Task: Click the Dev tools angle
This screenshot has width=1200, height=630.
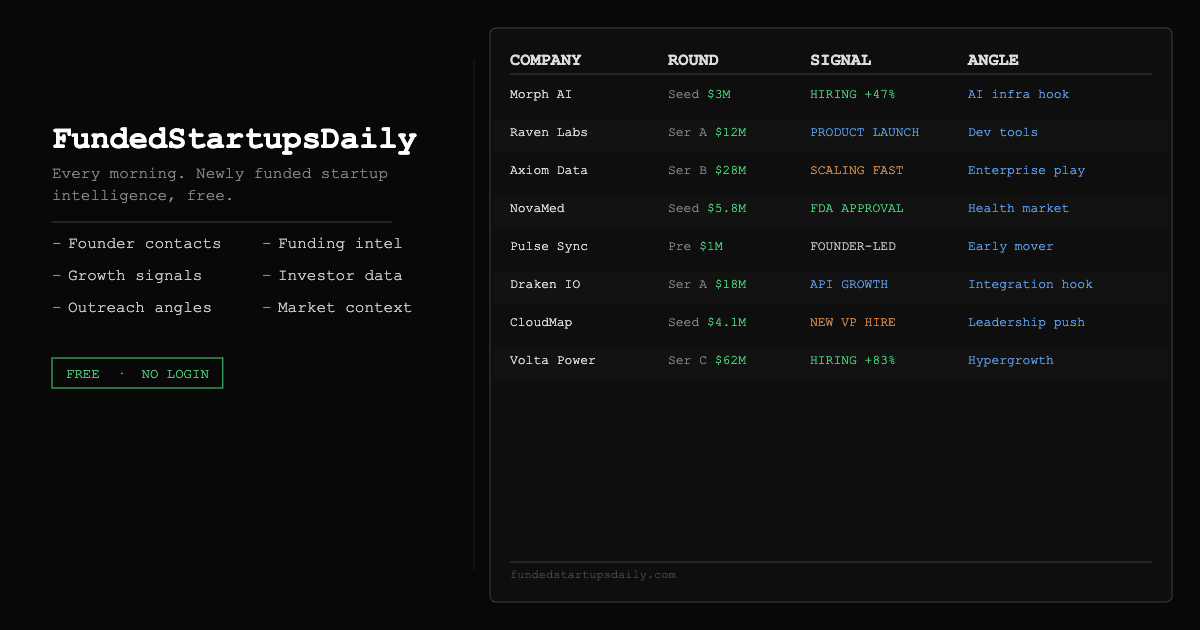Action: (x=1003, y=132)
